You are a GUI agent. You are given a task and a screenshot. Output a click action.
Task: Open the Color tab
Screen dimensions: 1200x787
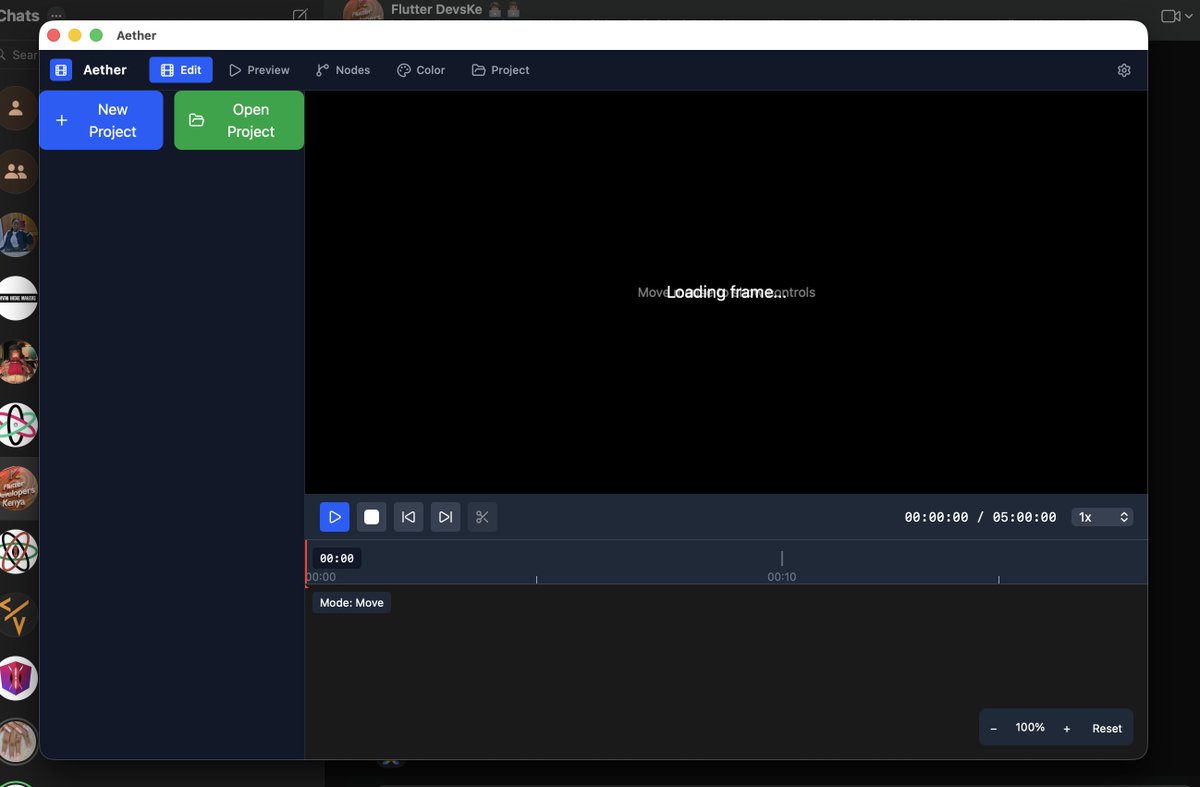[x=421, y=70]
